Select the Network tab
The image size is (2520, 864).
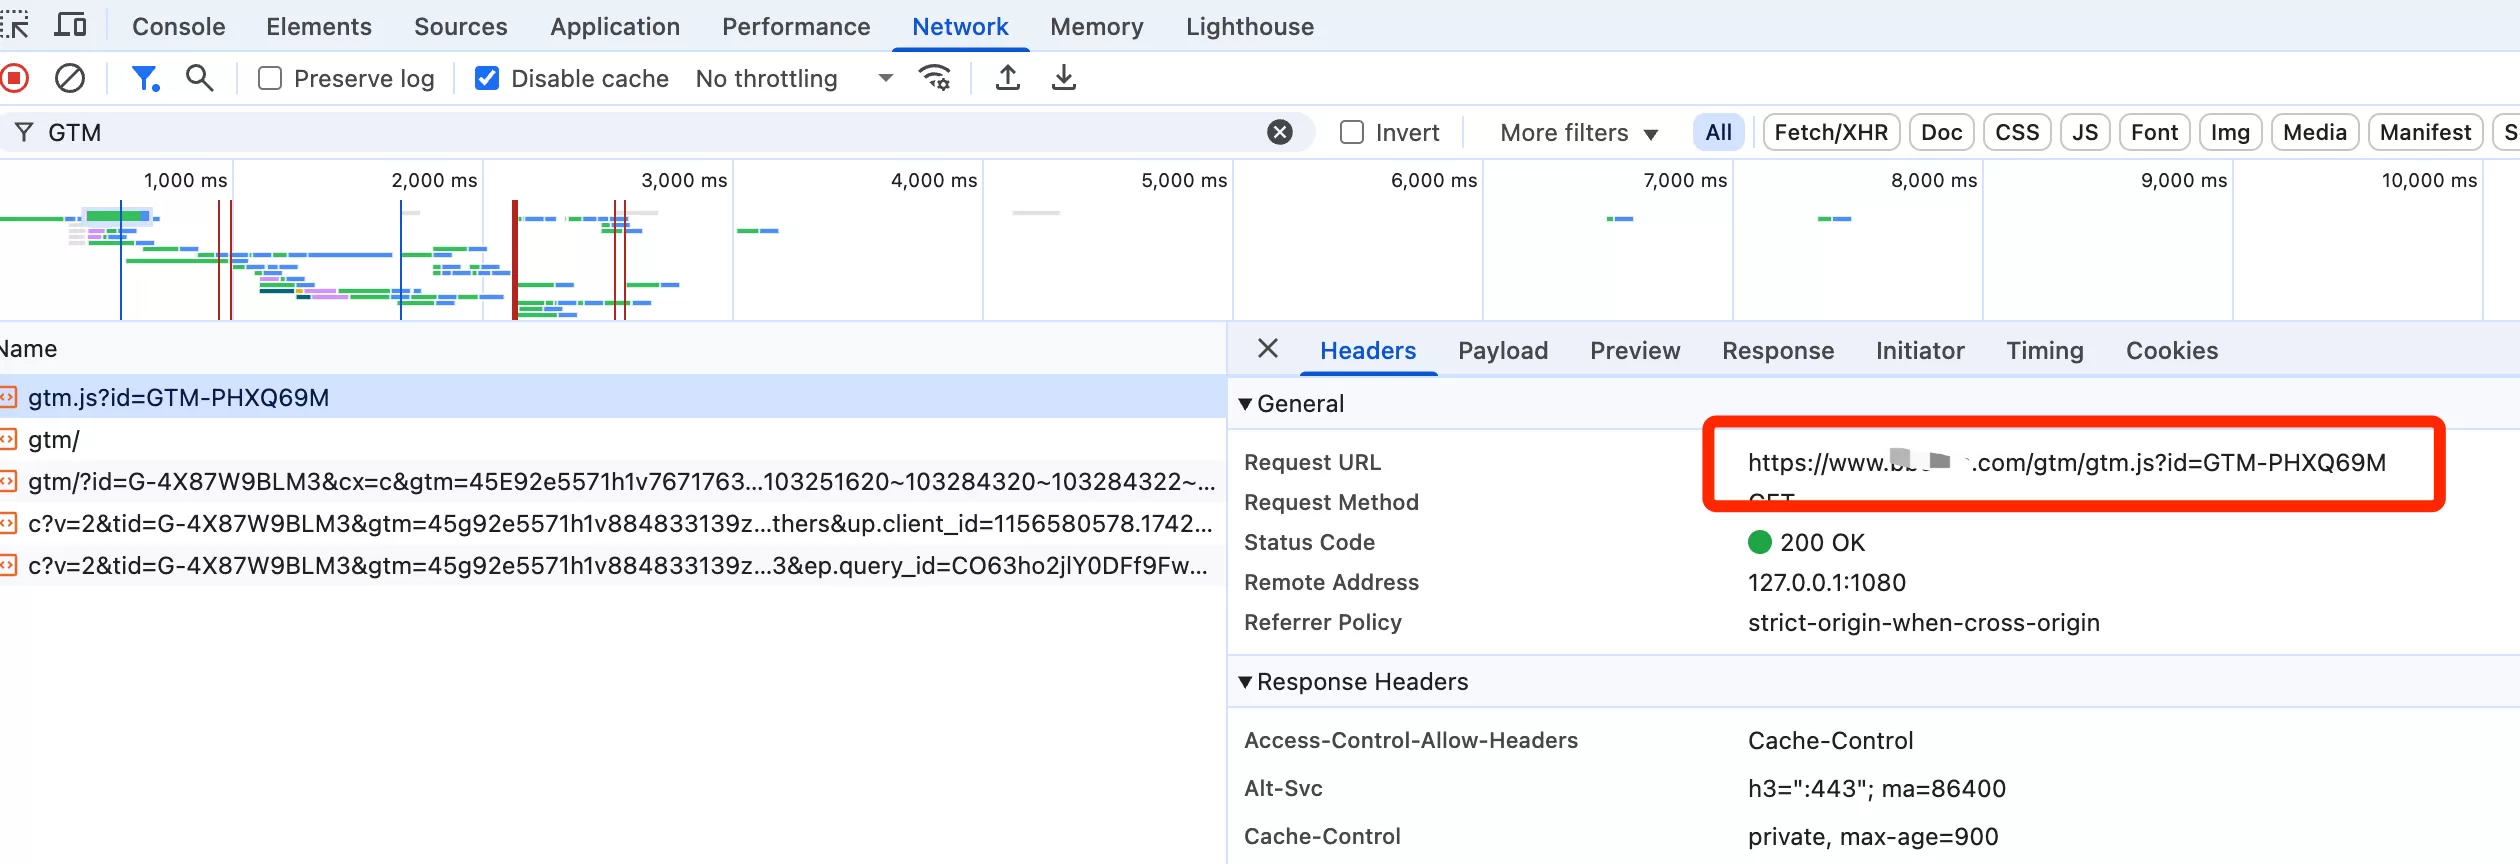coord(960,26)
